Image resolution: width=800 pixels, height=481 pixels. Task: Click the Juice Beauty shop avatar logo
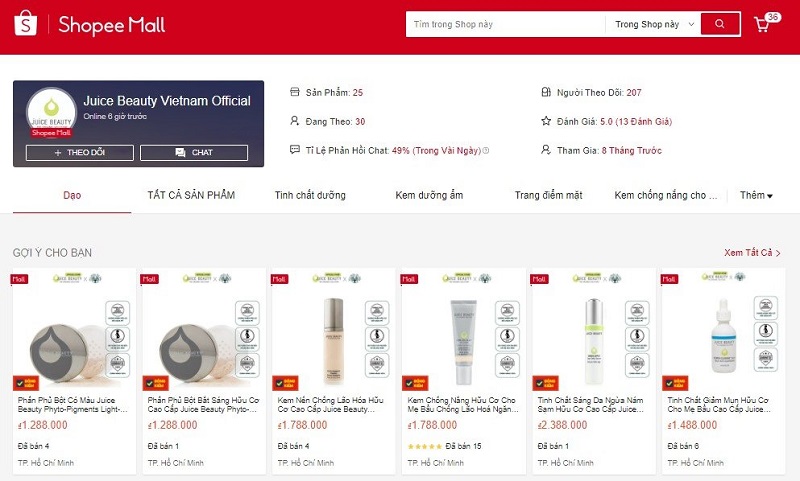click(x=51, y=113)
